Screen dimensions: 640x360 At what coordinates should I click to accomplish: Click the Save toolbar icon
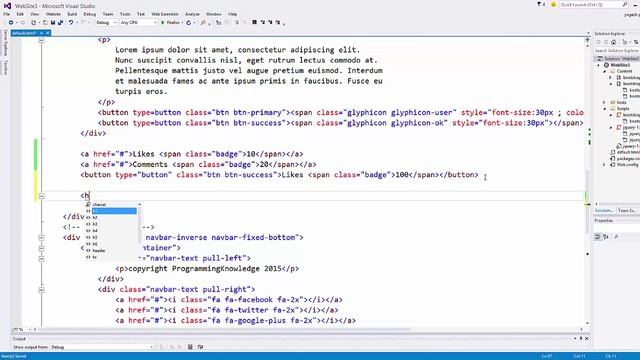tap(53, 22)
